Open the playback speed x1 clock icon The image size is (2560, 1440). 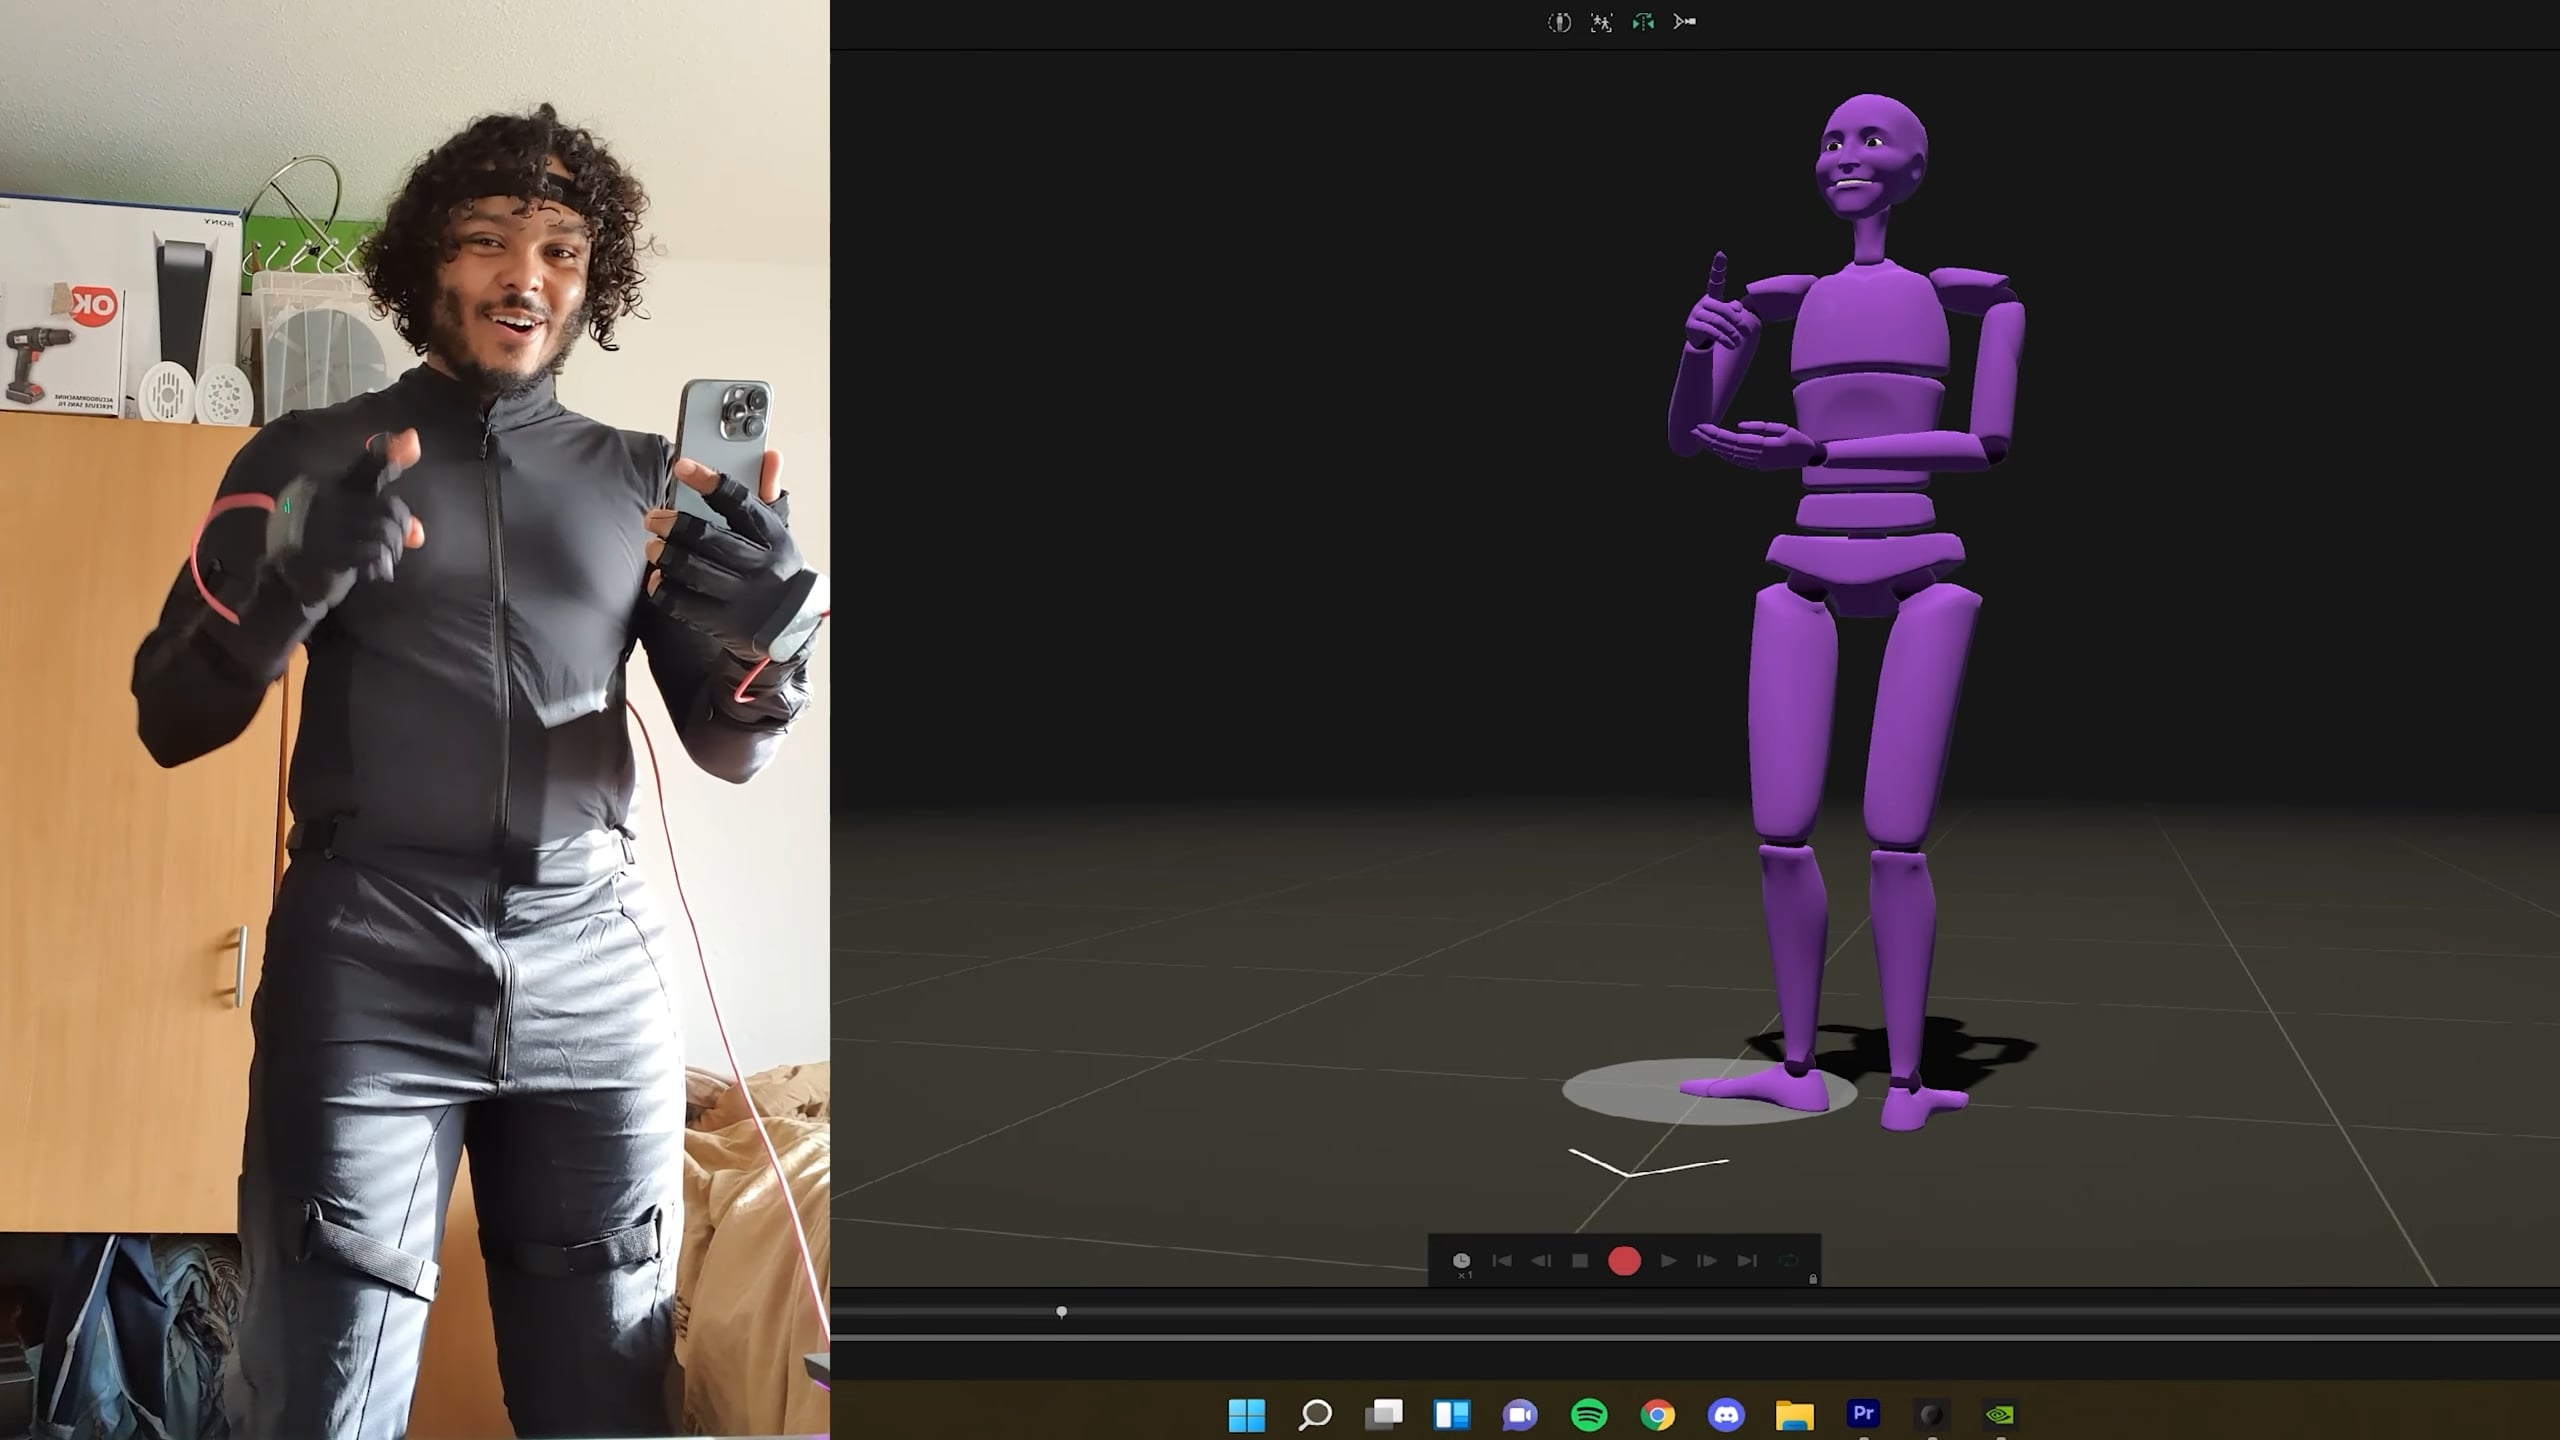(x=1461, y=1261)
